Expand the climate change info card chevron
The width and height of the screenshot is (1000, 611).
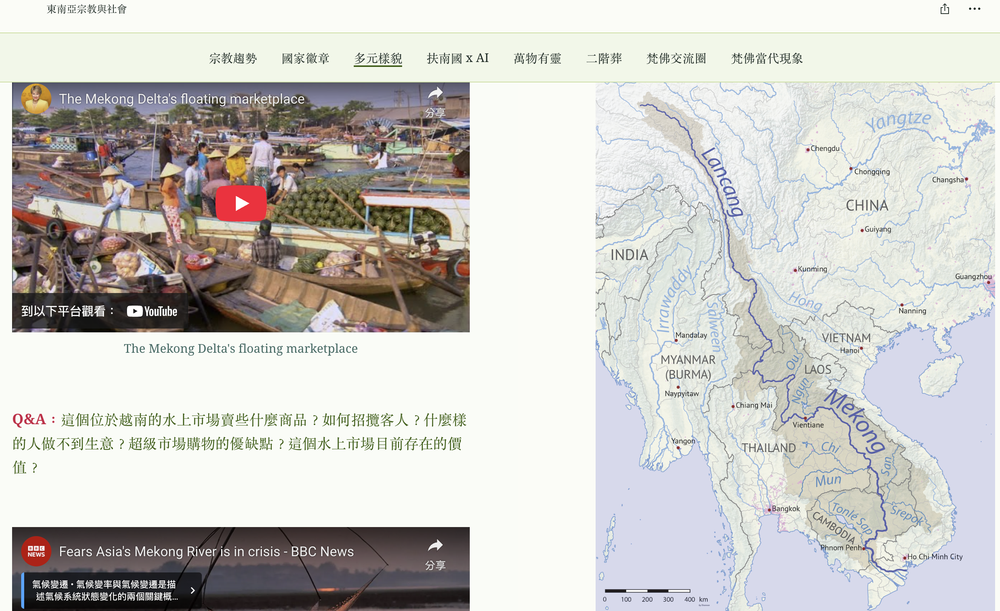[x=192, y=590]
